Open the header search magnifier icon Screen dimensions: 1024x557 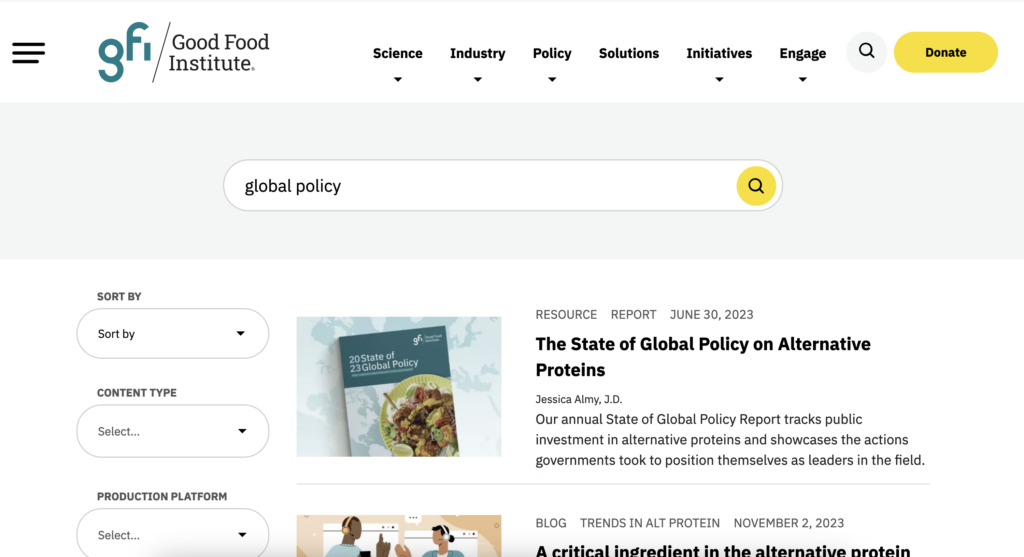coord(866,52)
